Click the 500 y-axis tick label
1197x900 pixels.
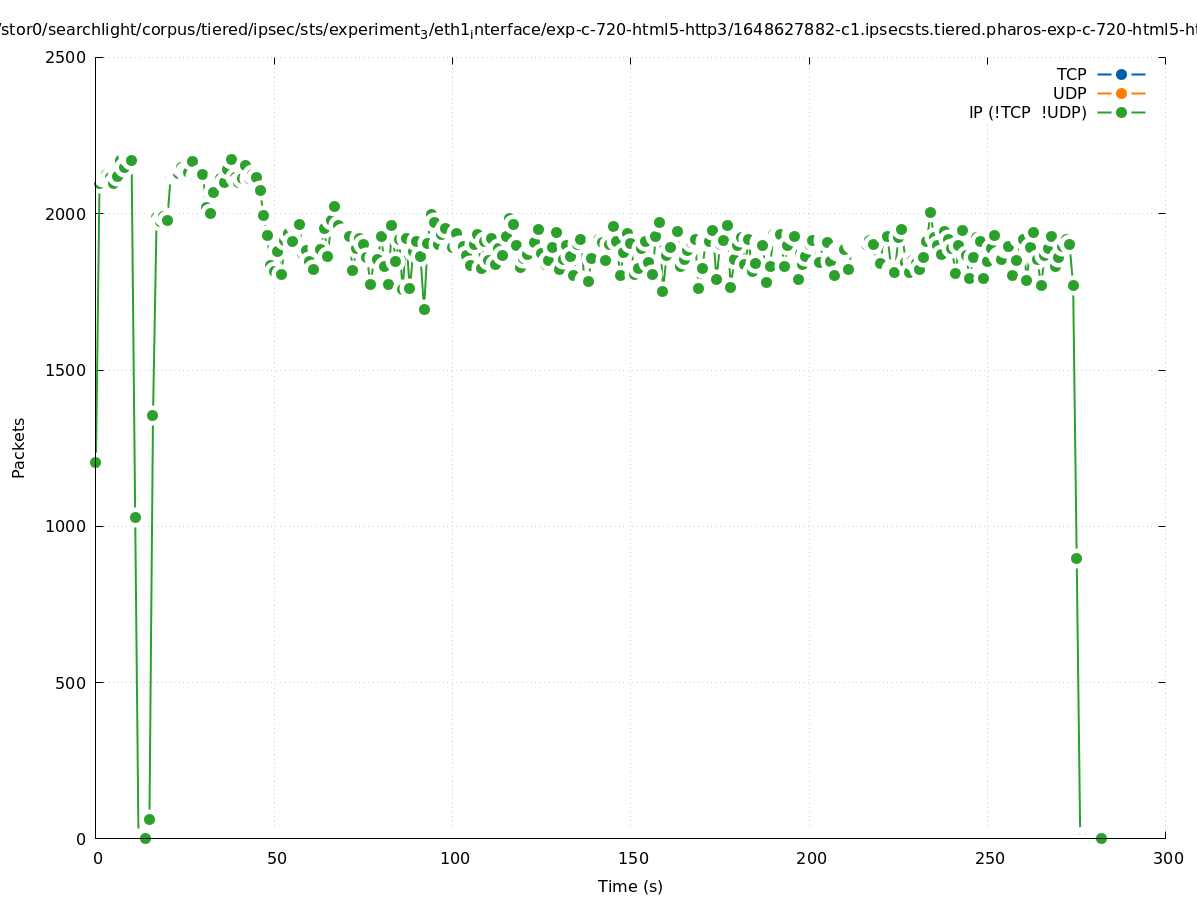click(x=73, y=683)
